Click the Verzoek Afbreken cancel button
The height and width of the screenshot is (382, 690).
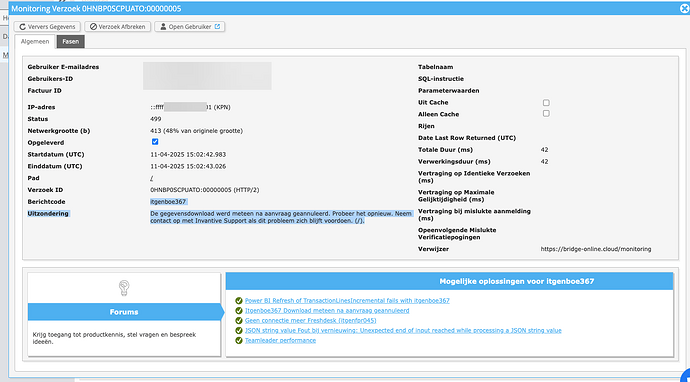pyautogui.click(x=117, y=26)
